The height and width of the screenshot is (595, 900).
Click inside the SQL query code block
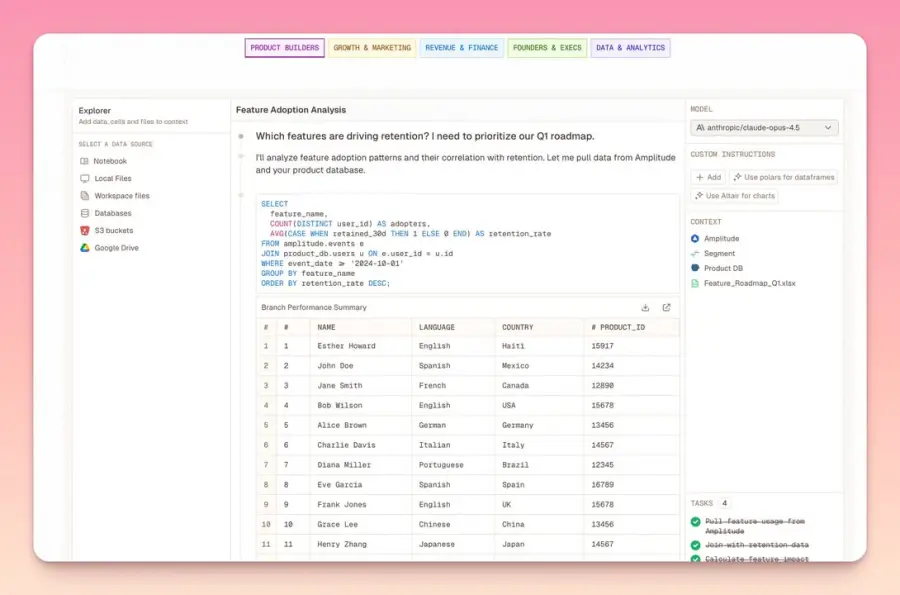click(x=468, y=243)
